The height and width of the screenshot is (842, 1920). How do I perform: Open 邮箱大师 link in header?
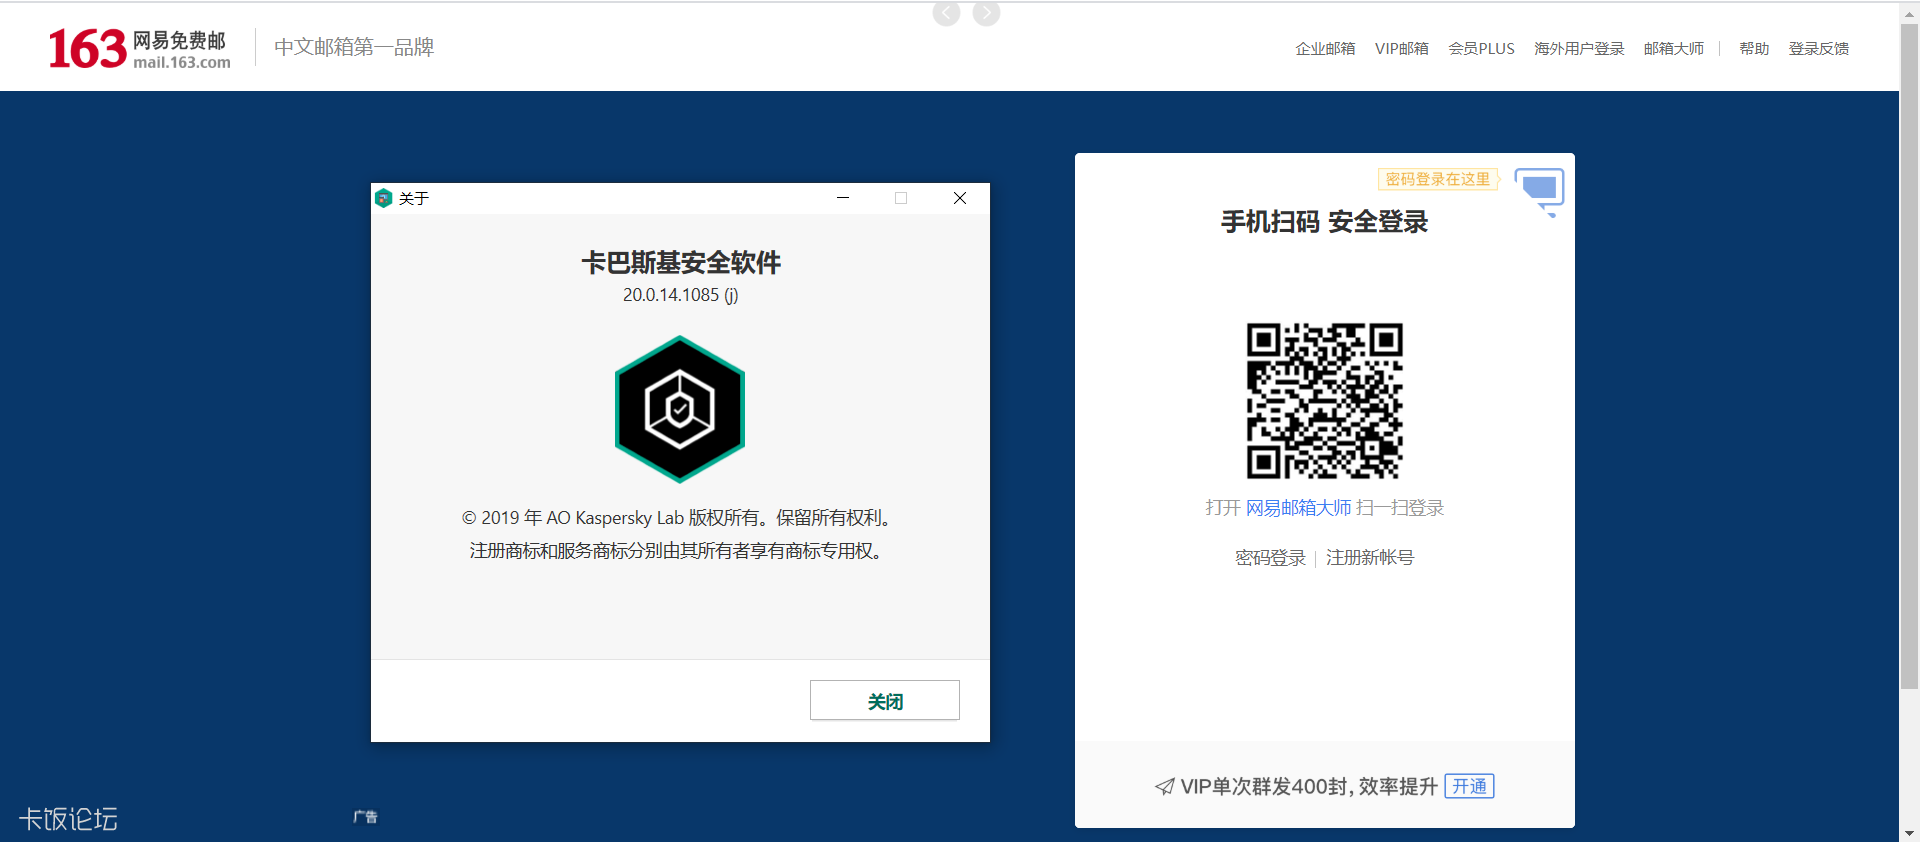pyautogui.click(x=1673, y=48)
